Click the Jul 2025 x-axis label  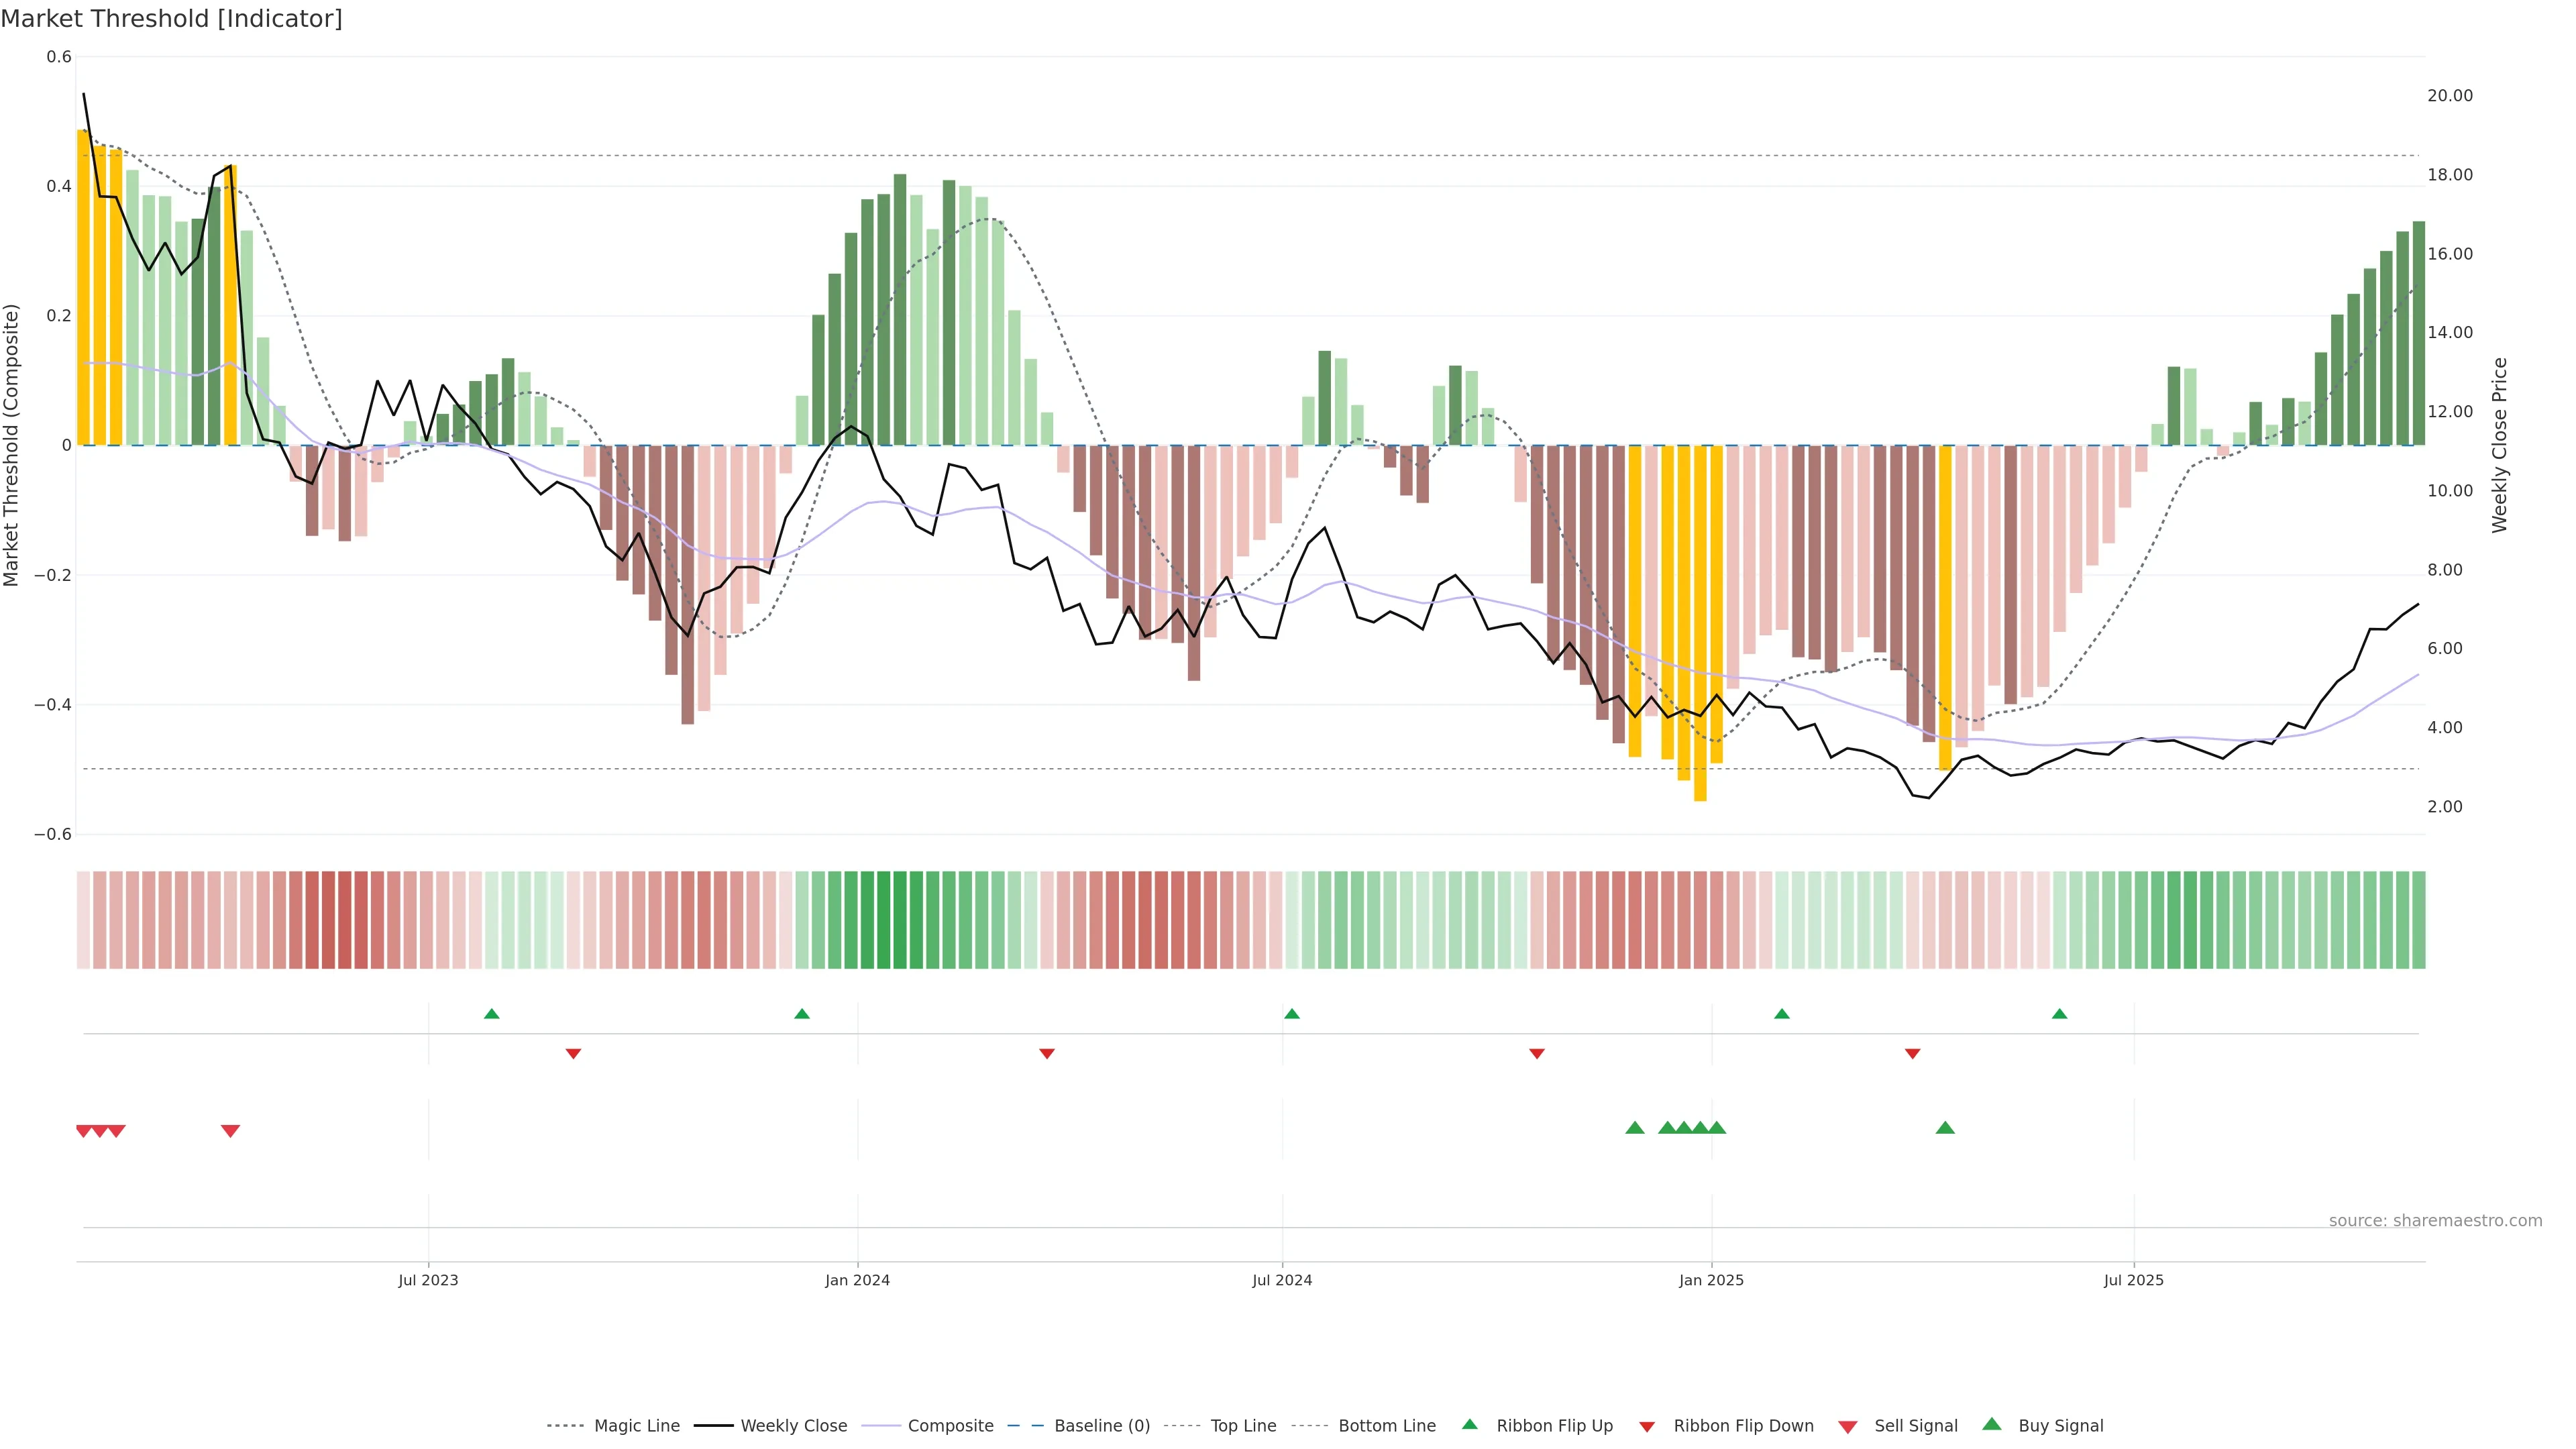2133,1280
